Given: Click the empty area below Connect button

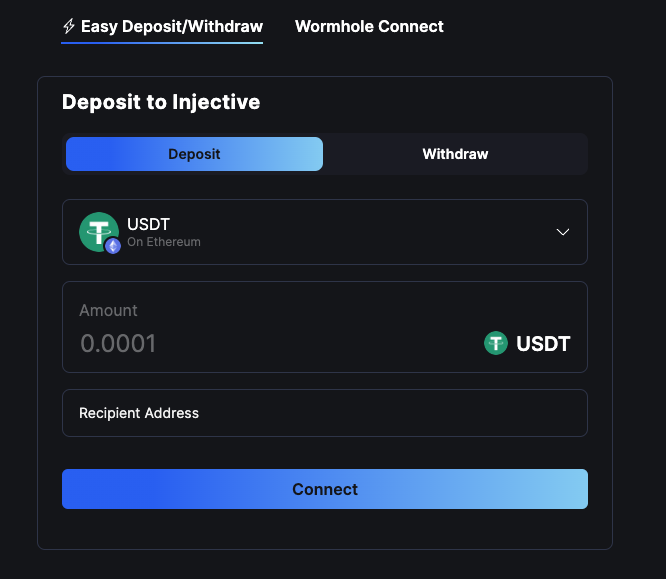Looking at the screenshot, I should 324,528.
